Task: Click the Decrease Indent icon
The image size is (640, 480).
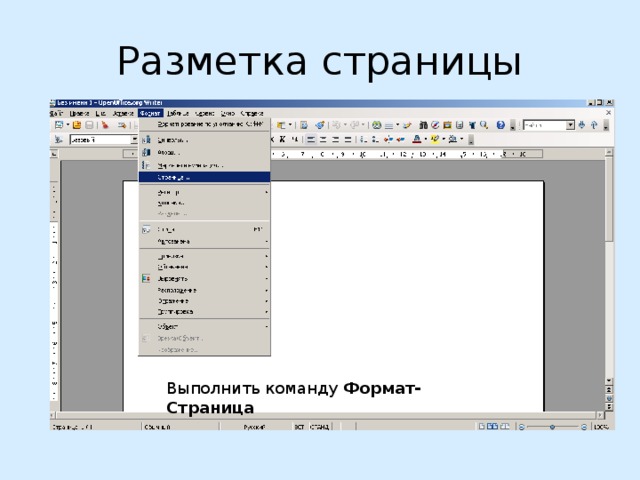Action: [388, 139]
